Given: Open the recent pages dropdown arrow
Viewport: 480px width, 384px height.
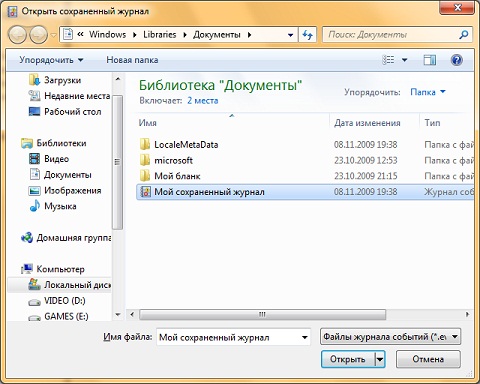Looking at the screenshot, I should tap(53, 35).
